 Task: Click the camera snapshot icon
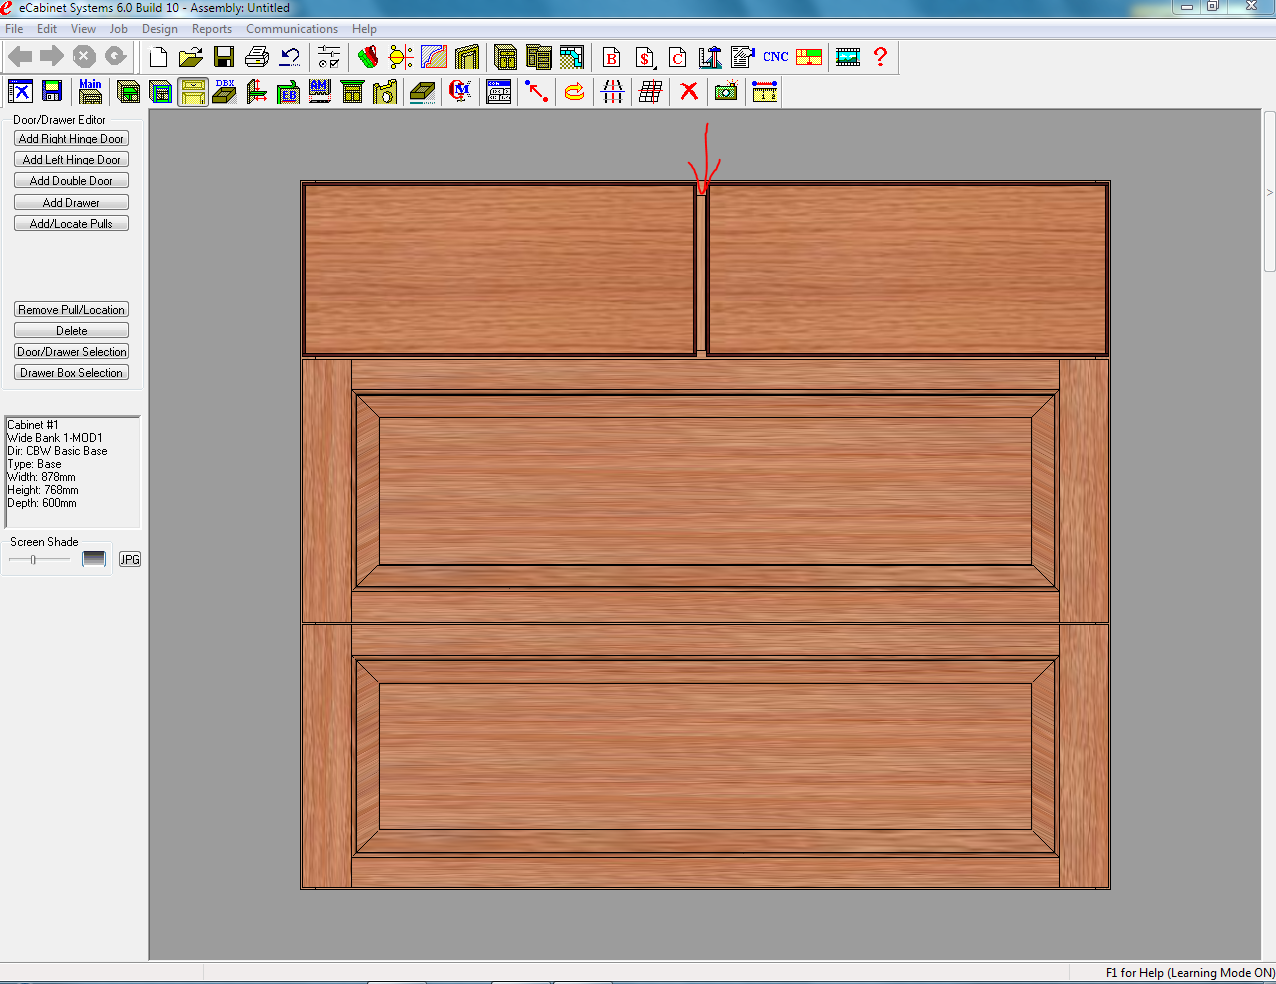(x=726, y=92)
